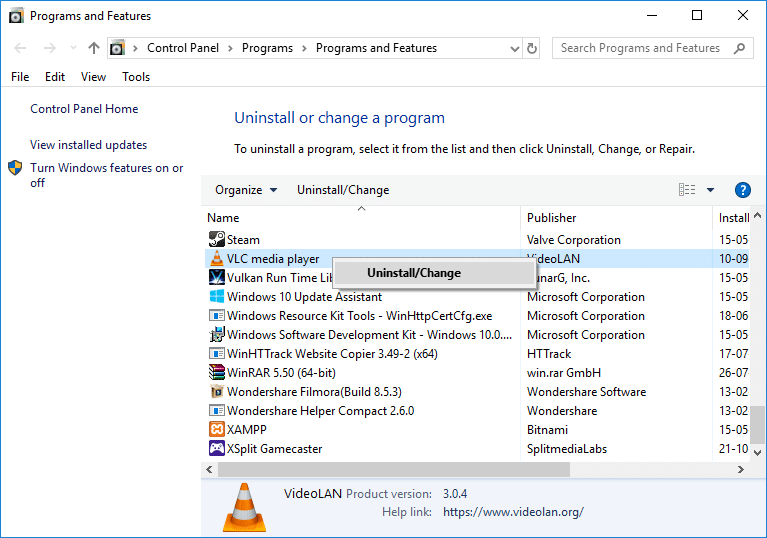
Task: Open the View menu
Action: pyautogui.click(x=93, y=77)
